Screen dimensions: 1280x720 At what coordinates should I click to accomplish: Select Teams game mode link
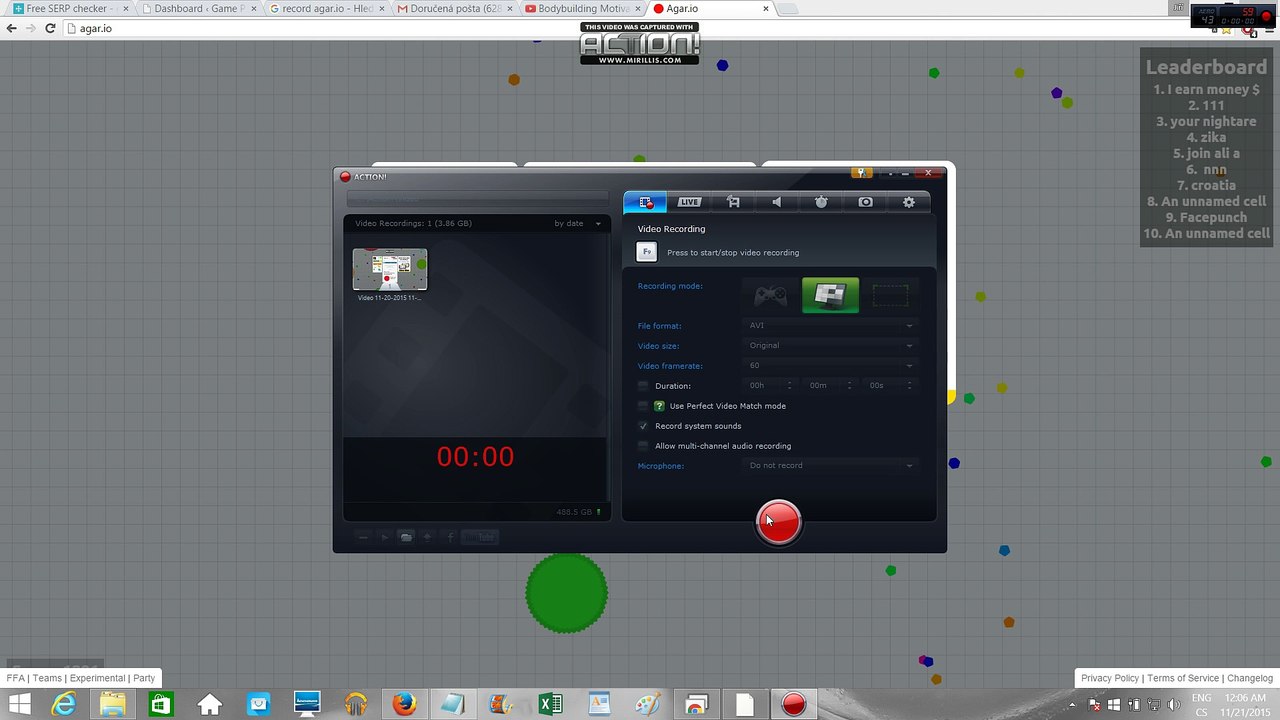(x=47, y=678)
